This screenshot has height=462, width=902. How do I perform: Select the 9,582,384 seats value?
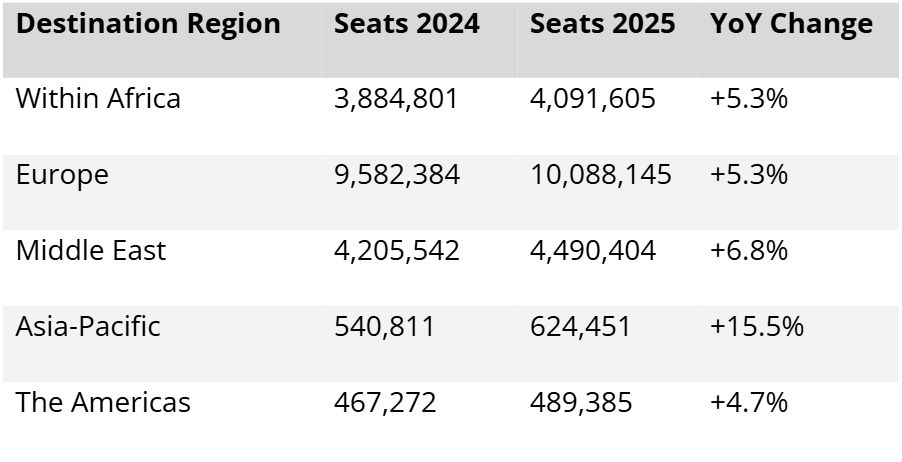coord(396,175)
